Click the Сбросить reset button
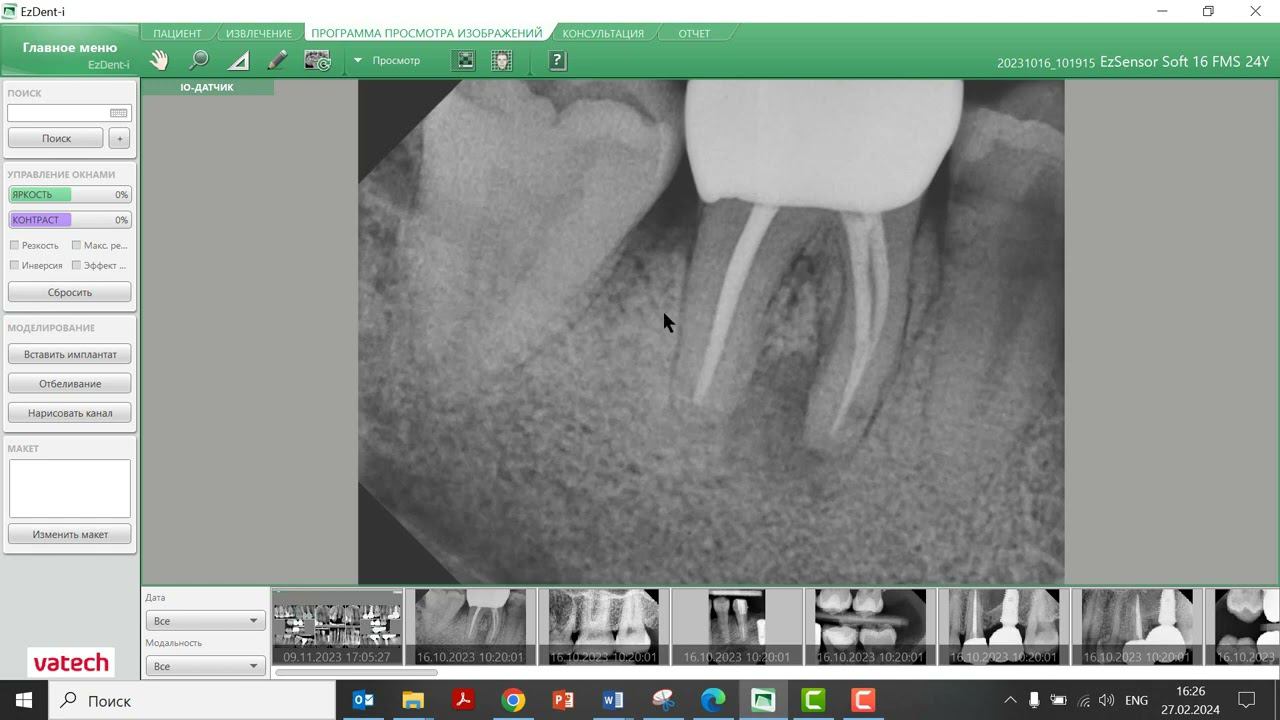The height and width of the screenshot is (720, 1280). [x=70, y=292]
